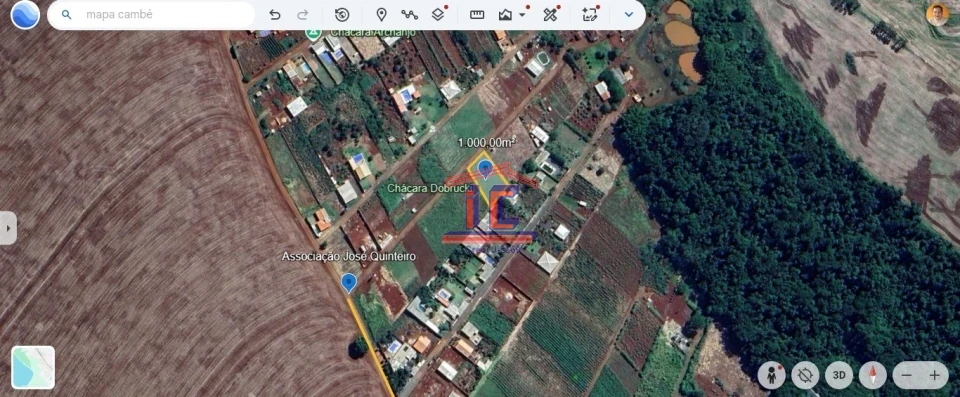Zoom out with minus button
The image size is (960, 397).
point(907,376)
